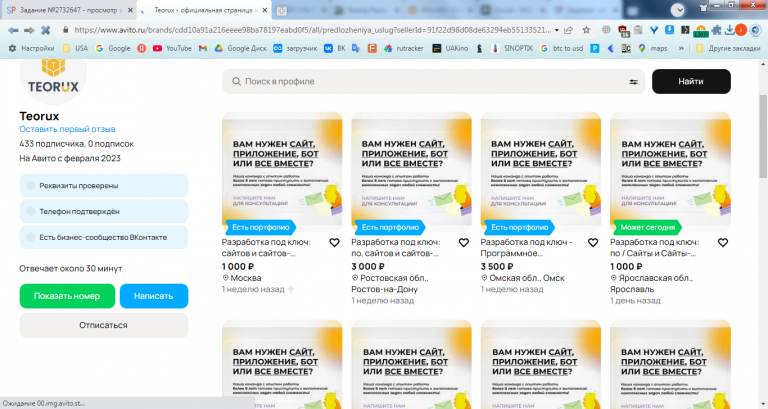Open the Разработка под ключ: по / Сайты title
The image size is (768, 409).
coord(654,248)
